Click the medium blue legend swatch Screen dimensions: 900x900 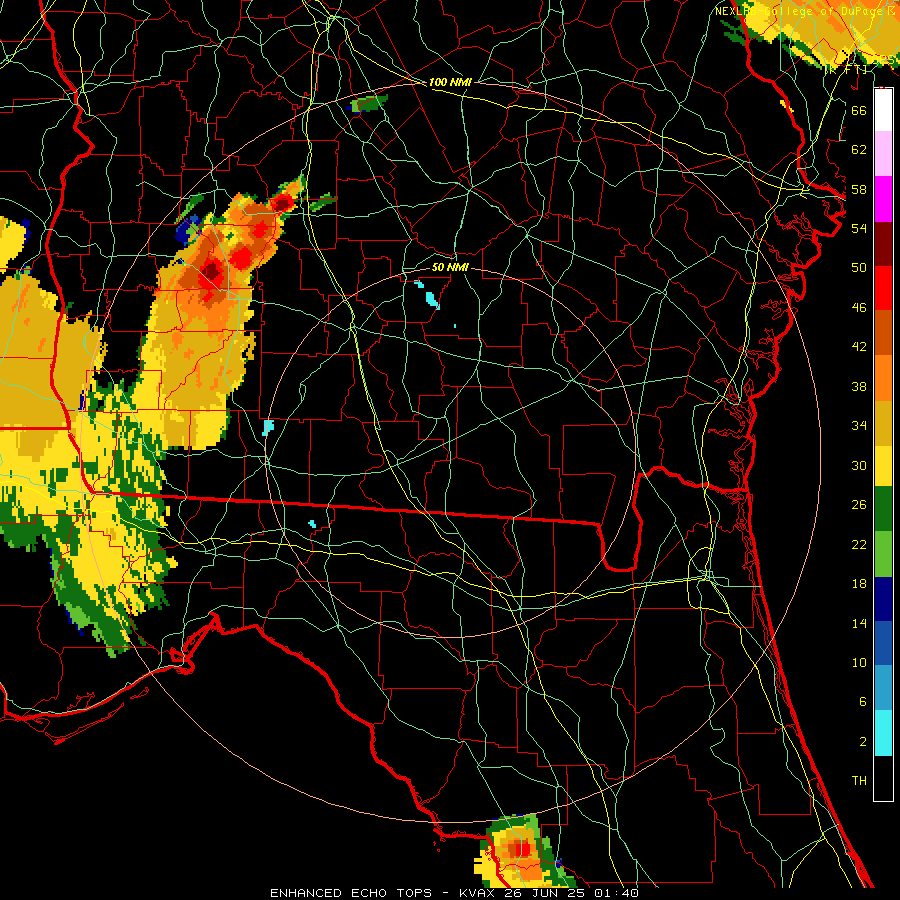tap(883, 643)
